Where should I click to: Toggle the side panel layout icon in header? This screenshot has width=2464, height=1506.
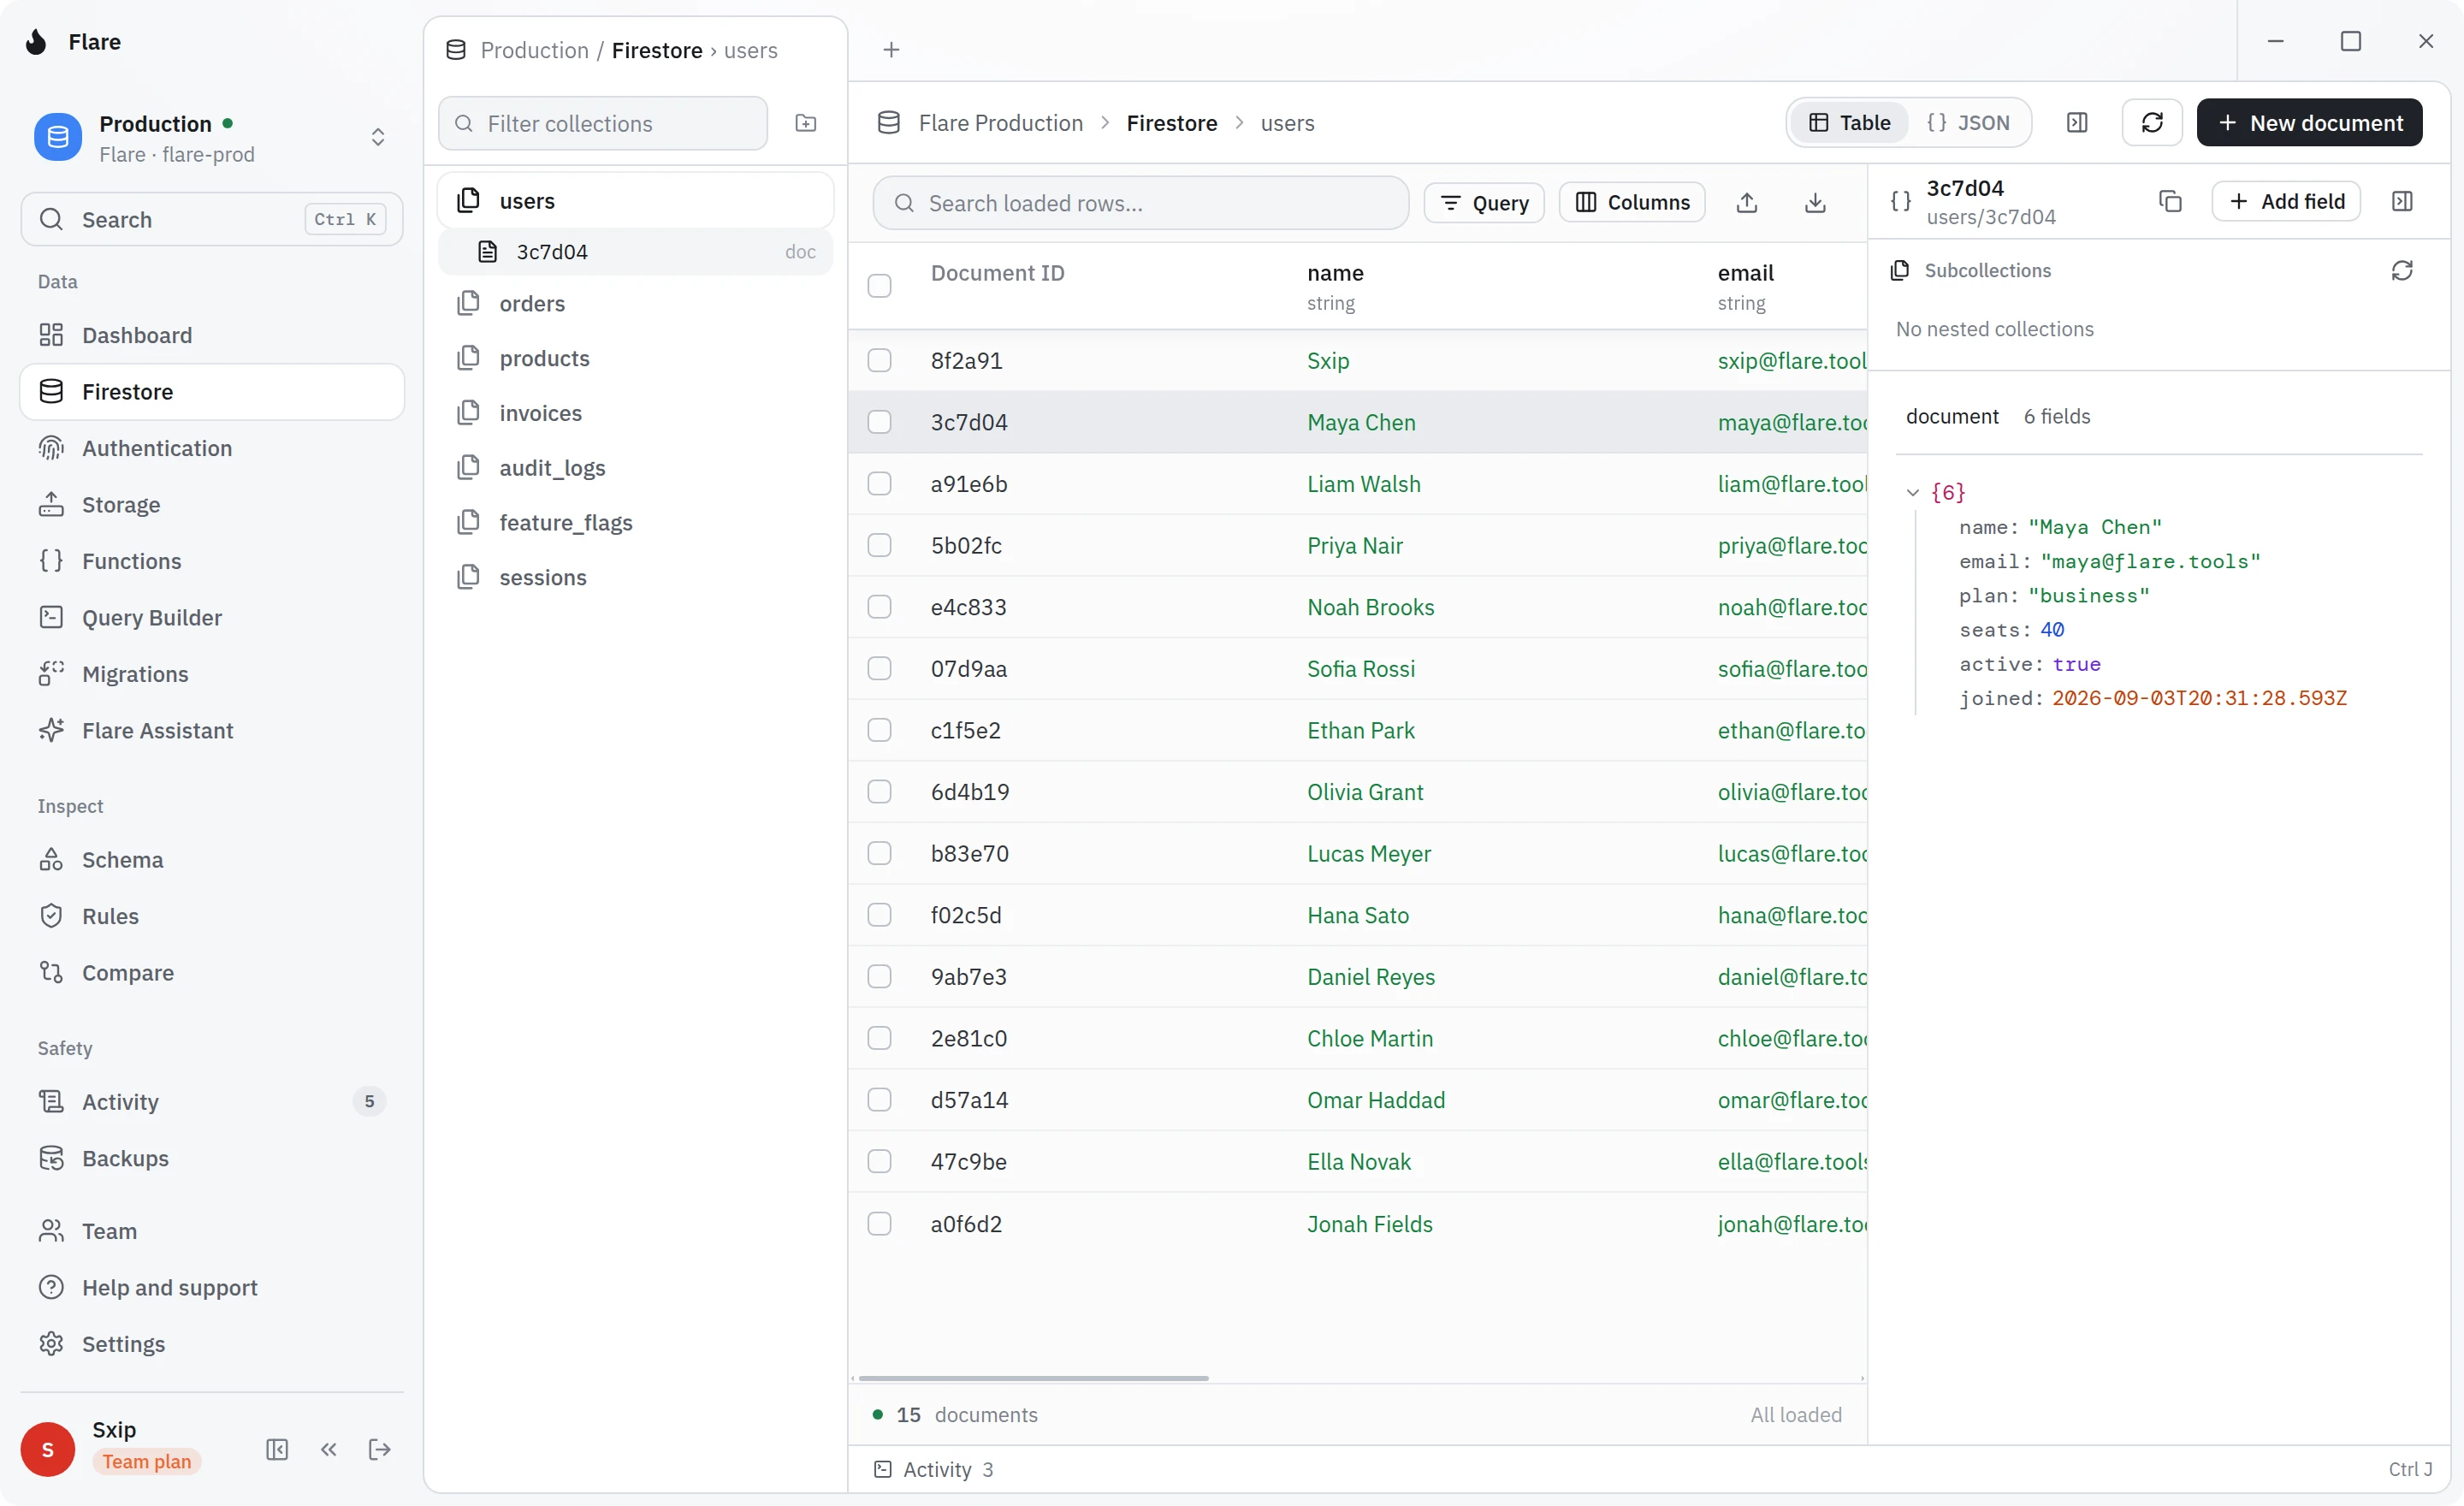pyautogui.click(x=2077, y=123)
